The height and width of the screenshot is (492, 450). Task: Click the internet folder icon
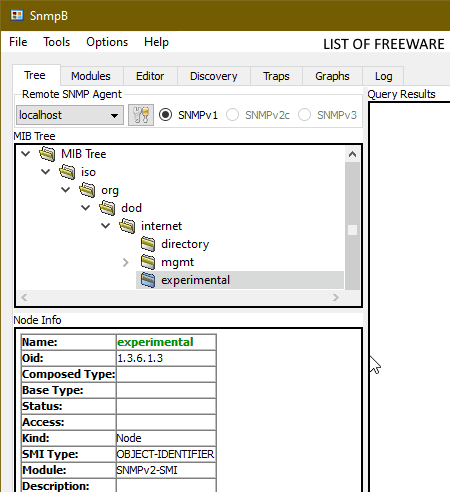(x=127, y=226)
